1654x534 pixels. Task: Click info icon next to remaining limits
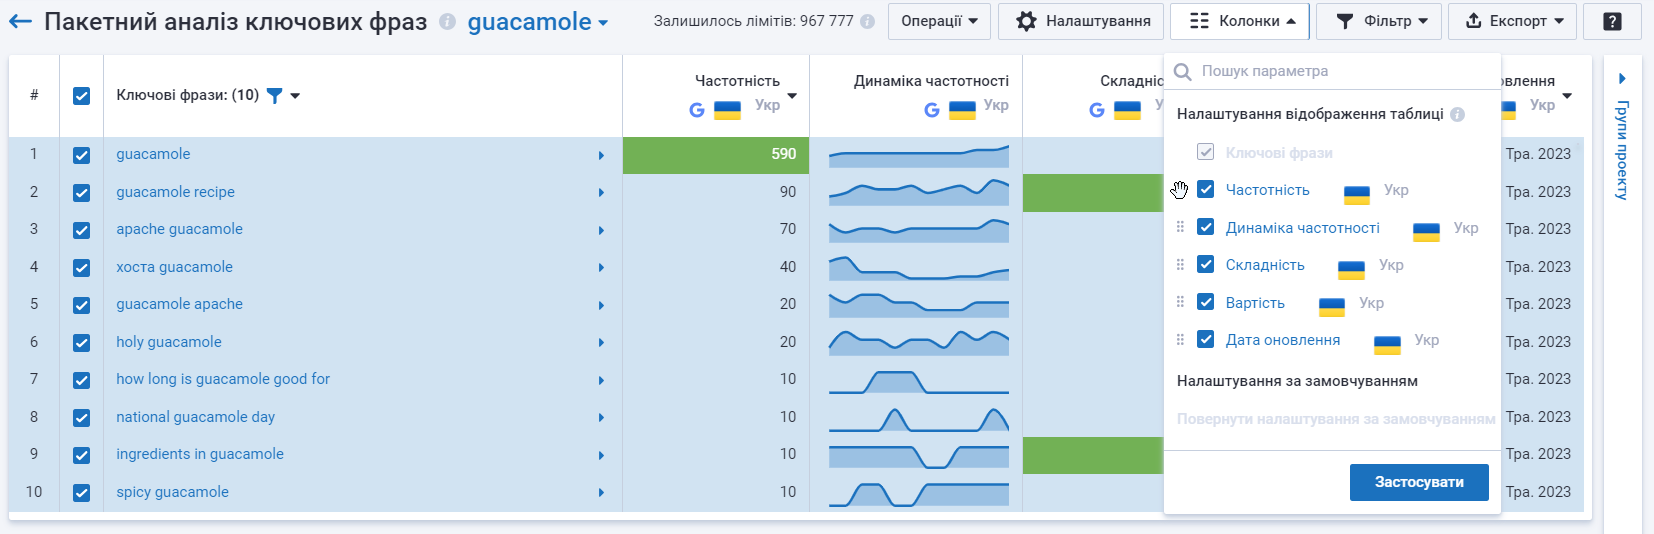click(x=867, y=21)
